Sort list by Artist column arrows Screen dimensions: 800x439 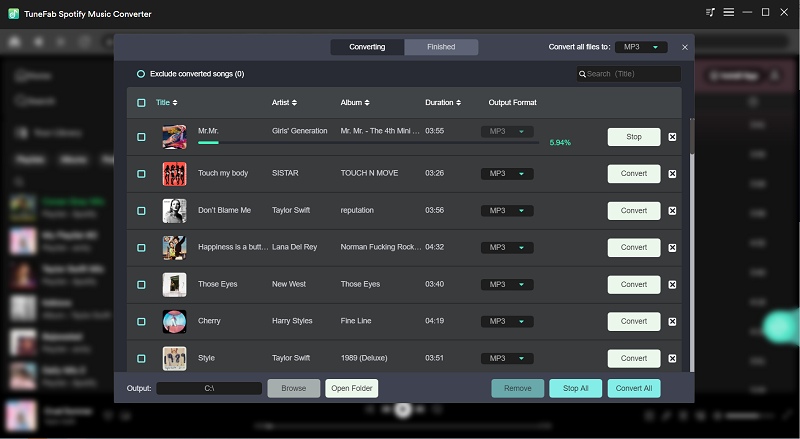click(x=294, y=103)
